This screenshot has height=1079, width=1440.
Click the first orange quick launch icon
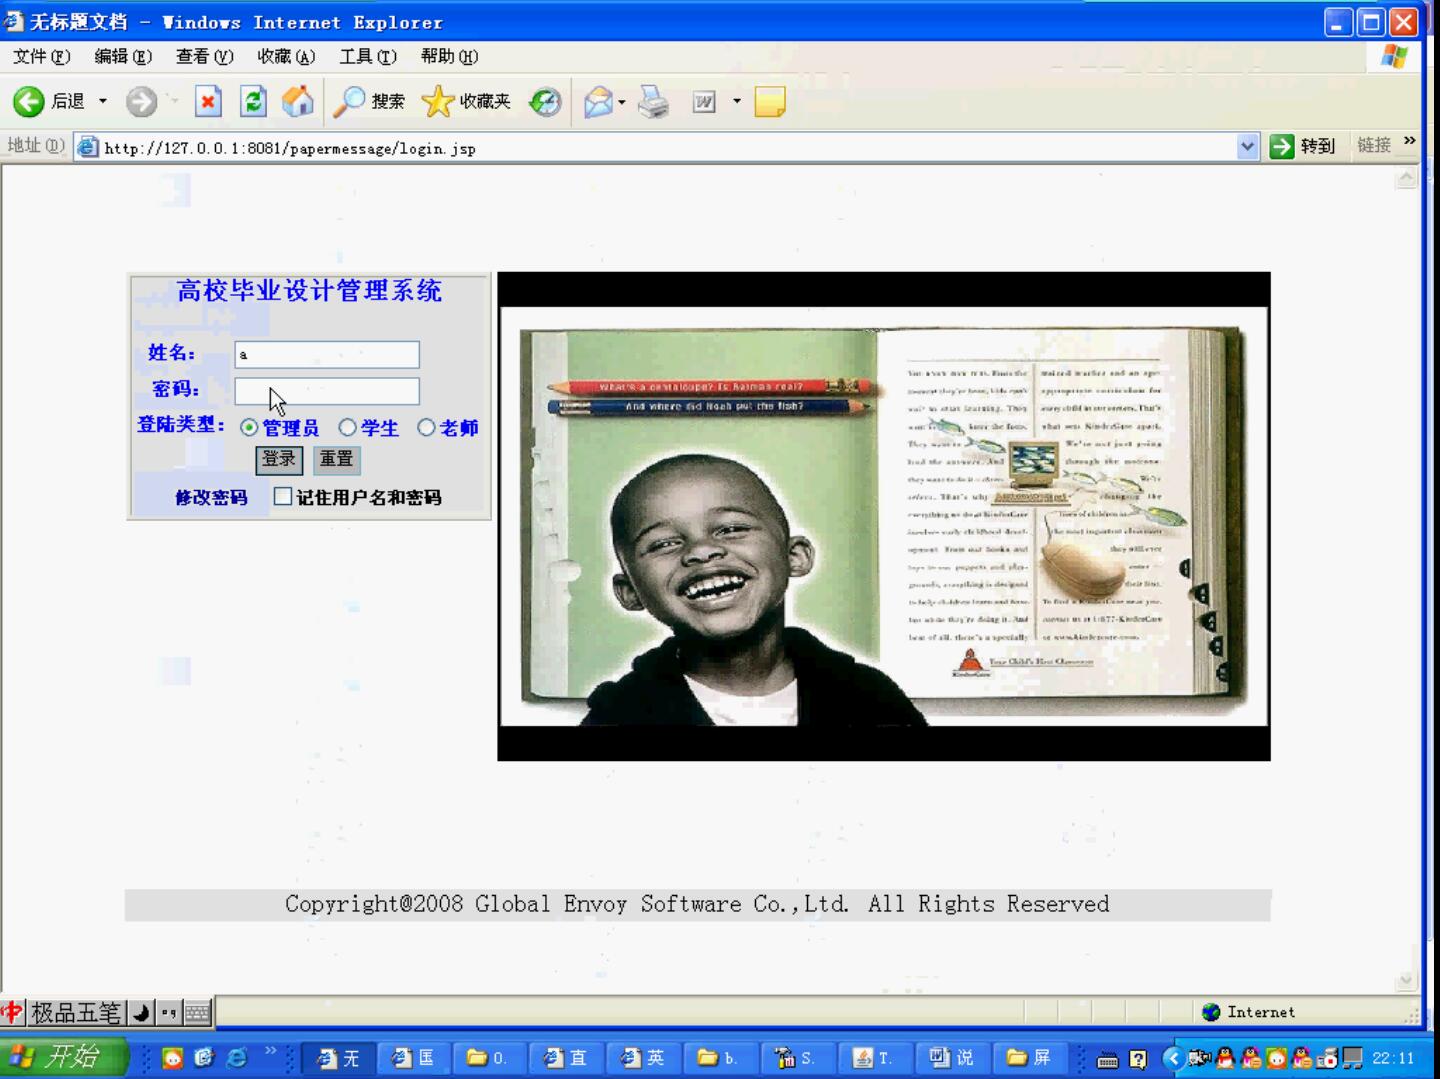click(x=173, y=1058)
